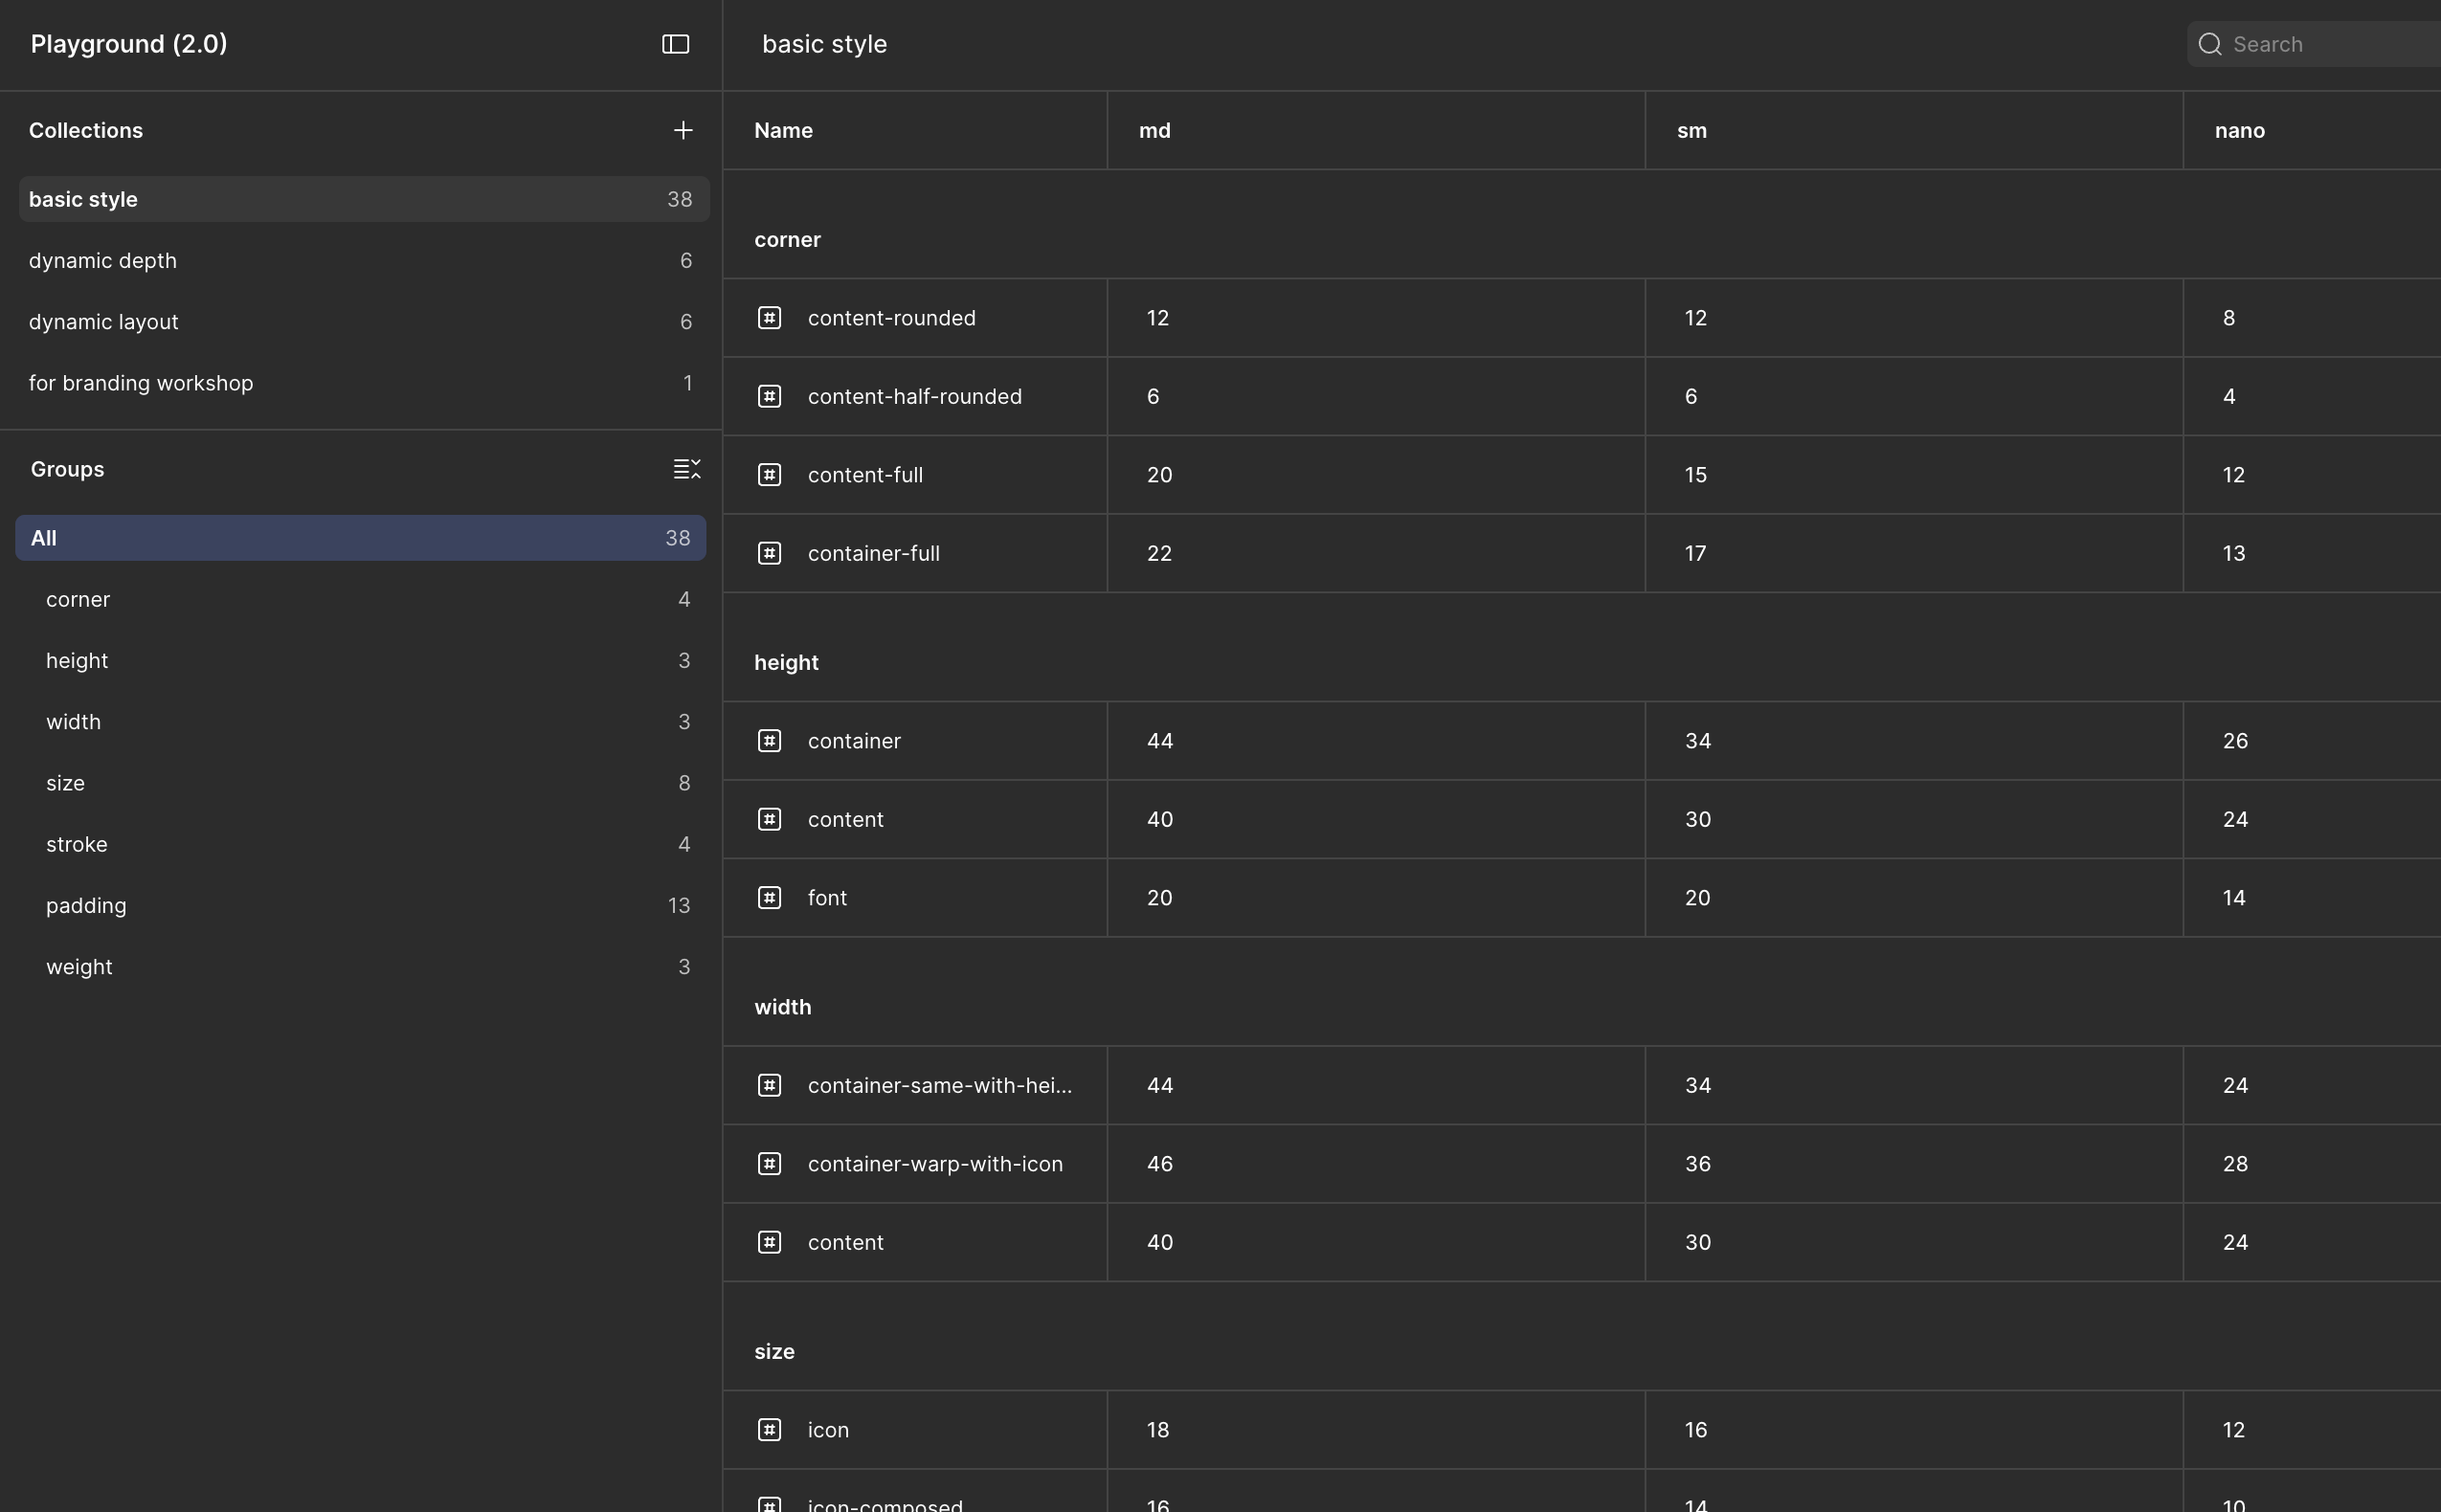2441x1512 pixels.
Task: Click the Name column header
Action: pyautogui.click(x=915, y=130)
